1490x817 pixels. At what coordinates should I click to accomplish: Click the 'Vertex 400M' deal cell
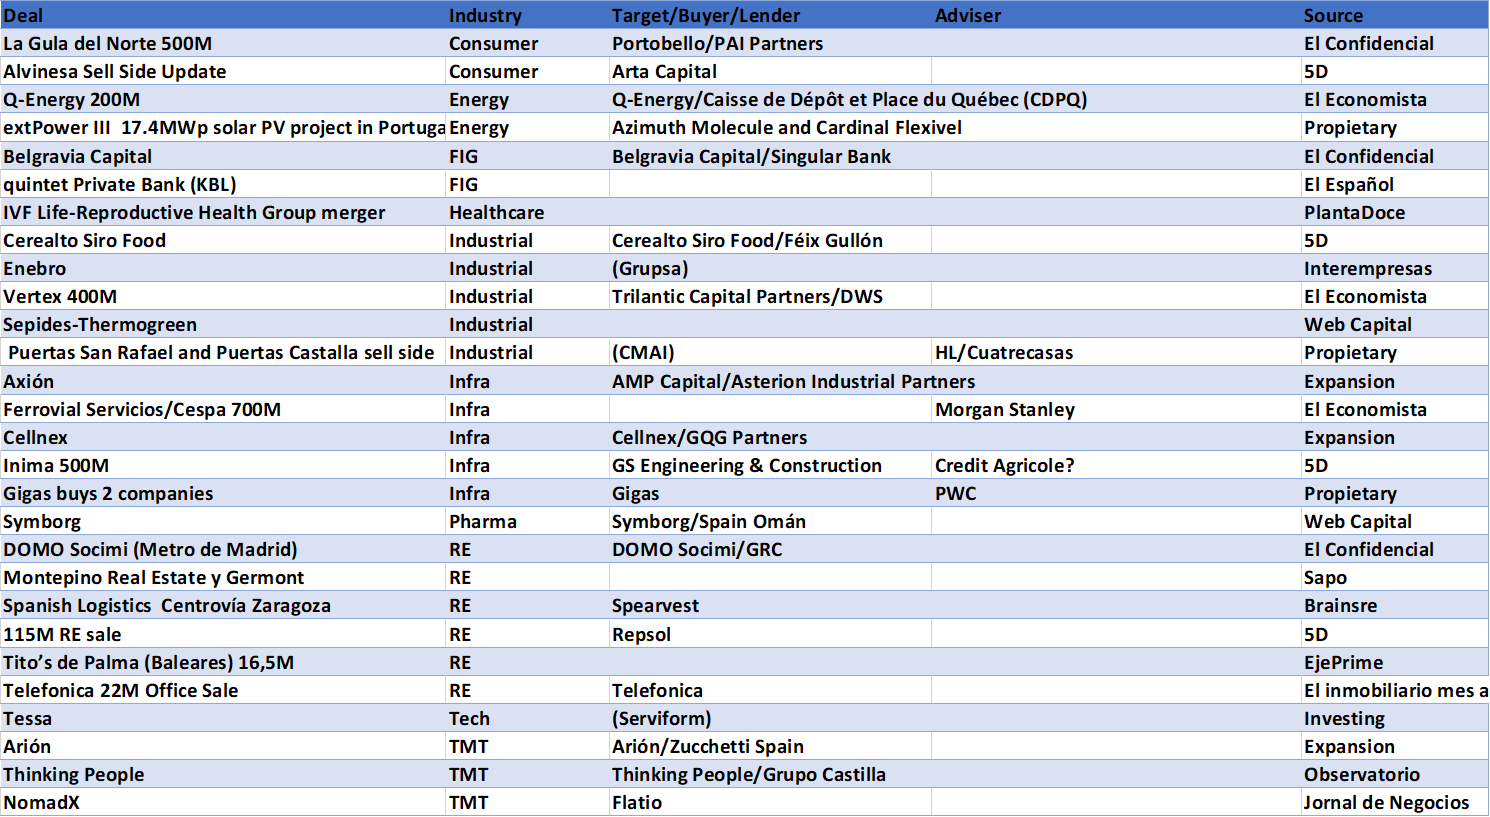click(223, 296)
